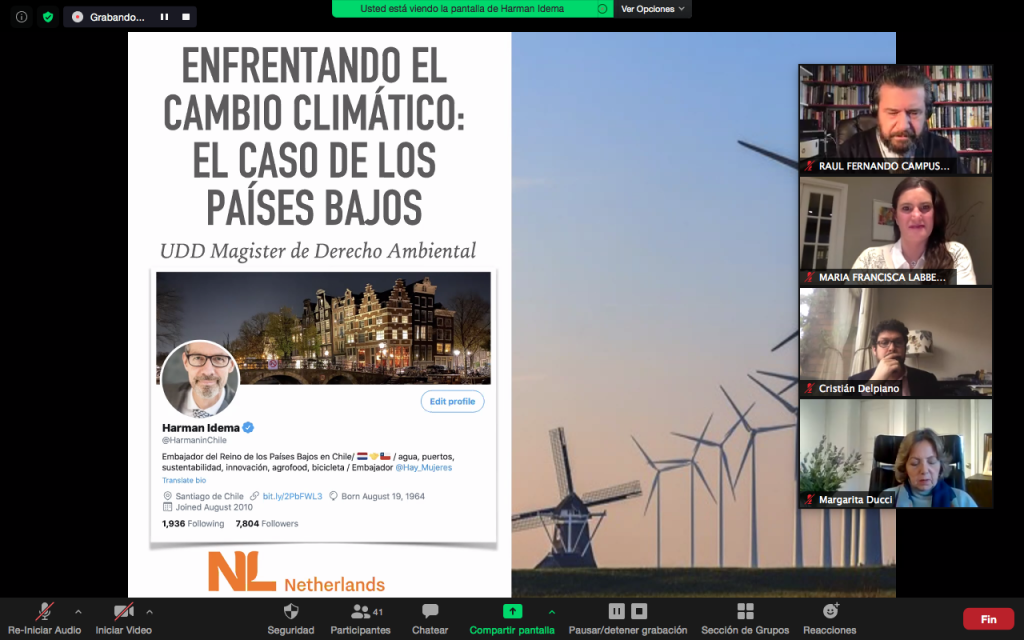Image resolution: width=1024 pixels, height=640 pixels.
Task: Turn on camera with Iniciar Video
Action: (x=123, y=612)
